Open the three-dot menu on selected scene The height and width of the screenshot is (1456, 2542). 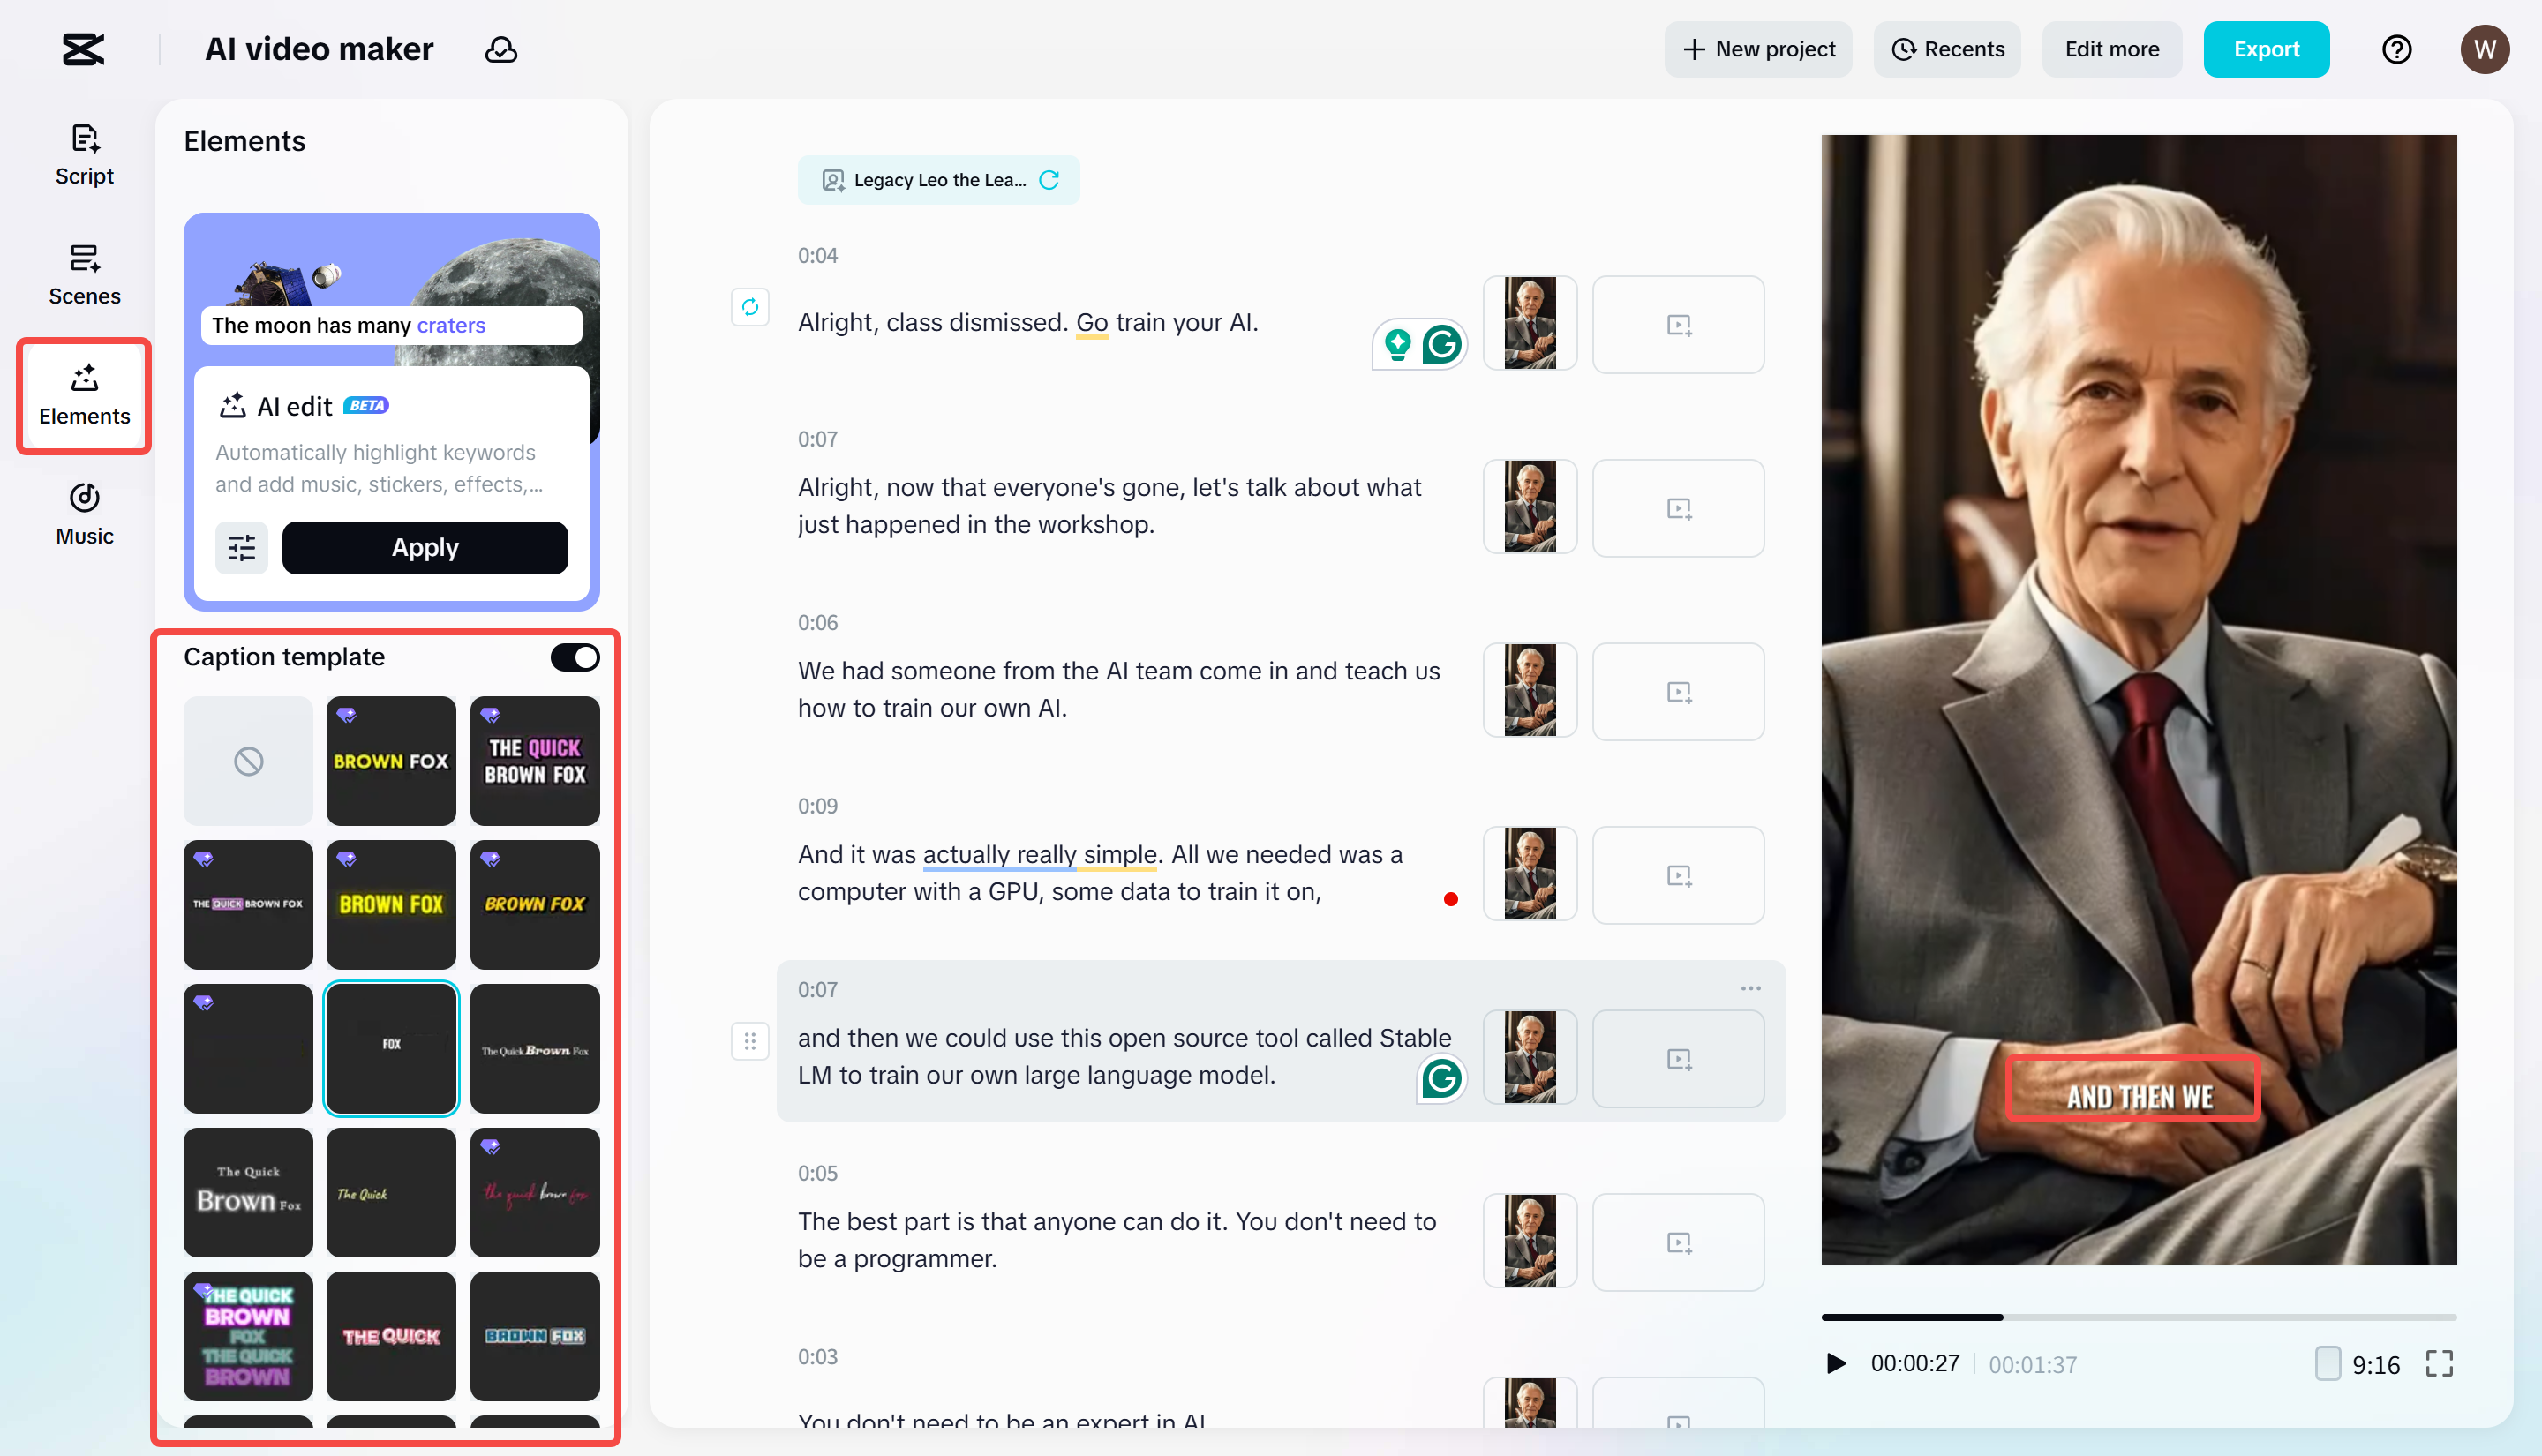1750,988
